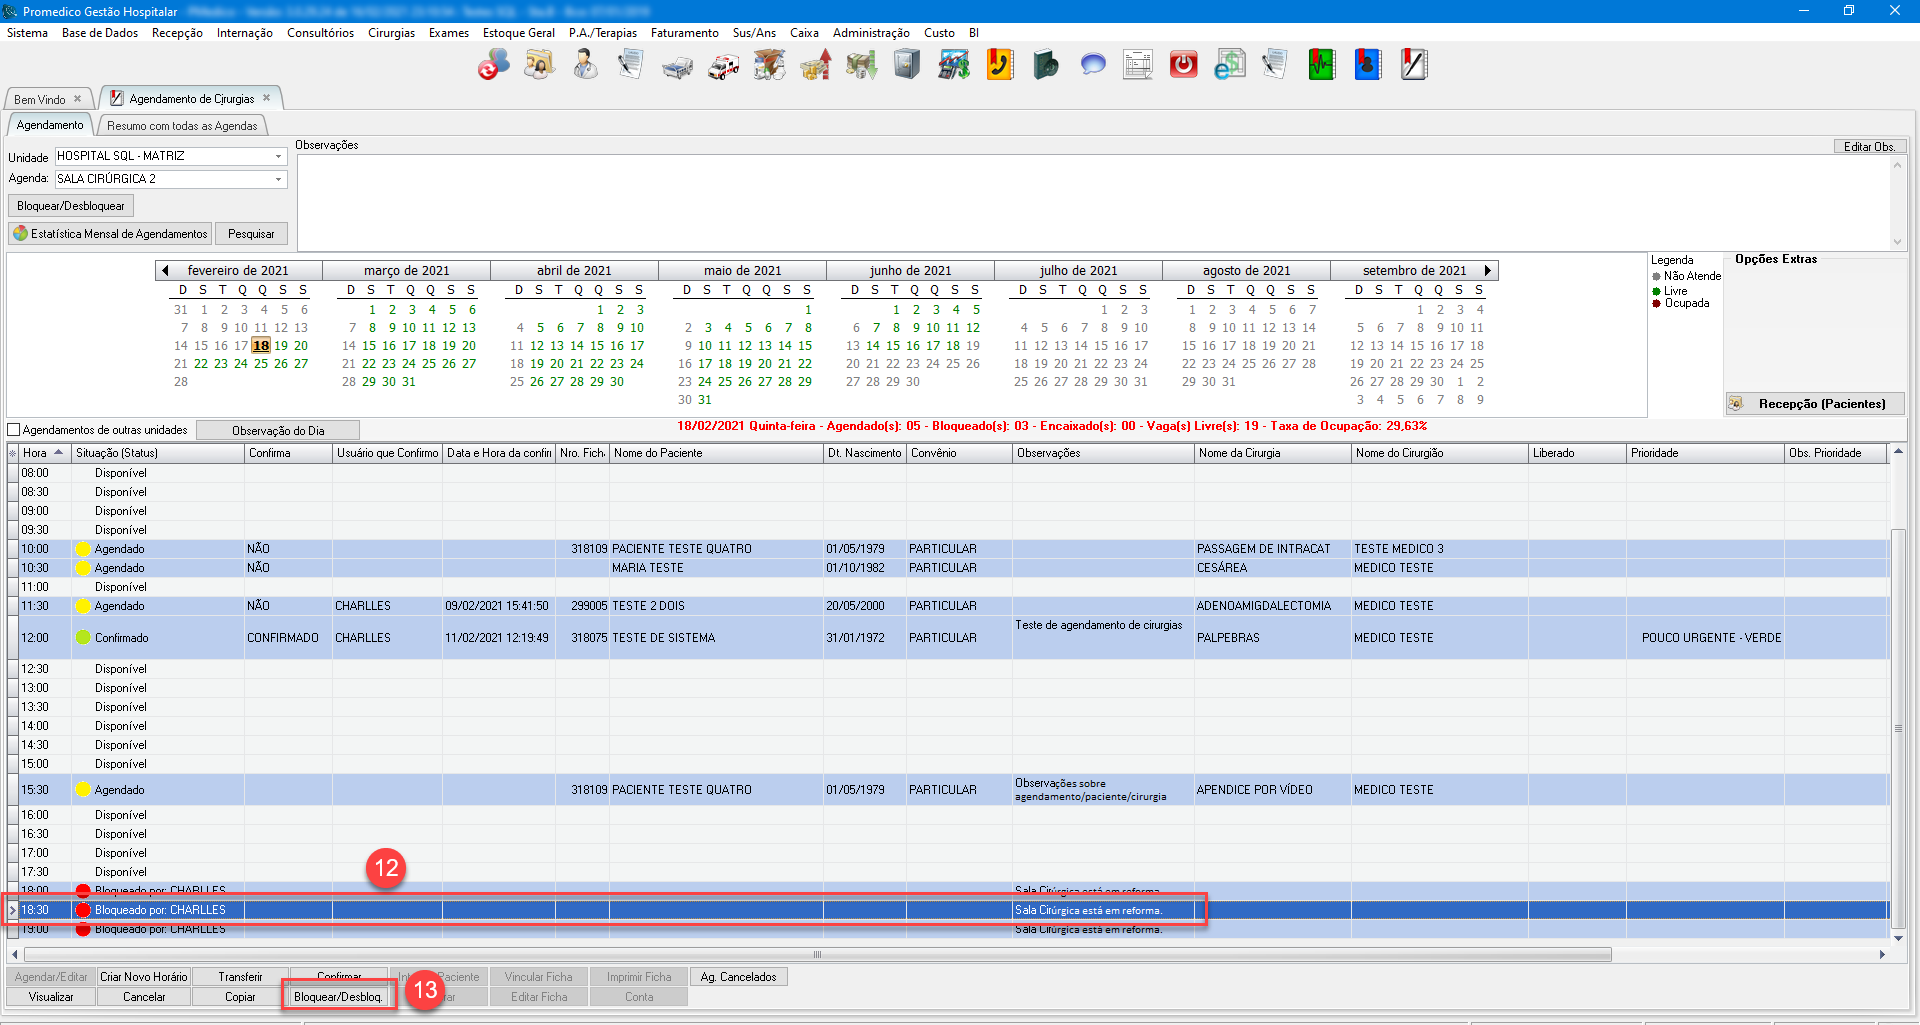Click the Recepção (Pacientes) button
The image size is (1920, 1025).
coord(1814,404)
